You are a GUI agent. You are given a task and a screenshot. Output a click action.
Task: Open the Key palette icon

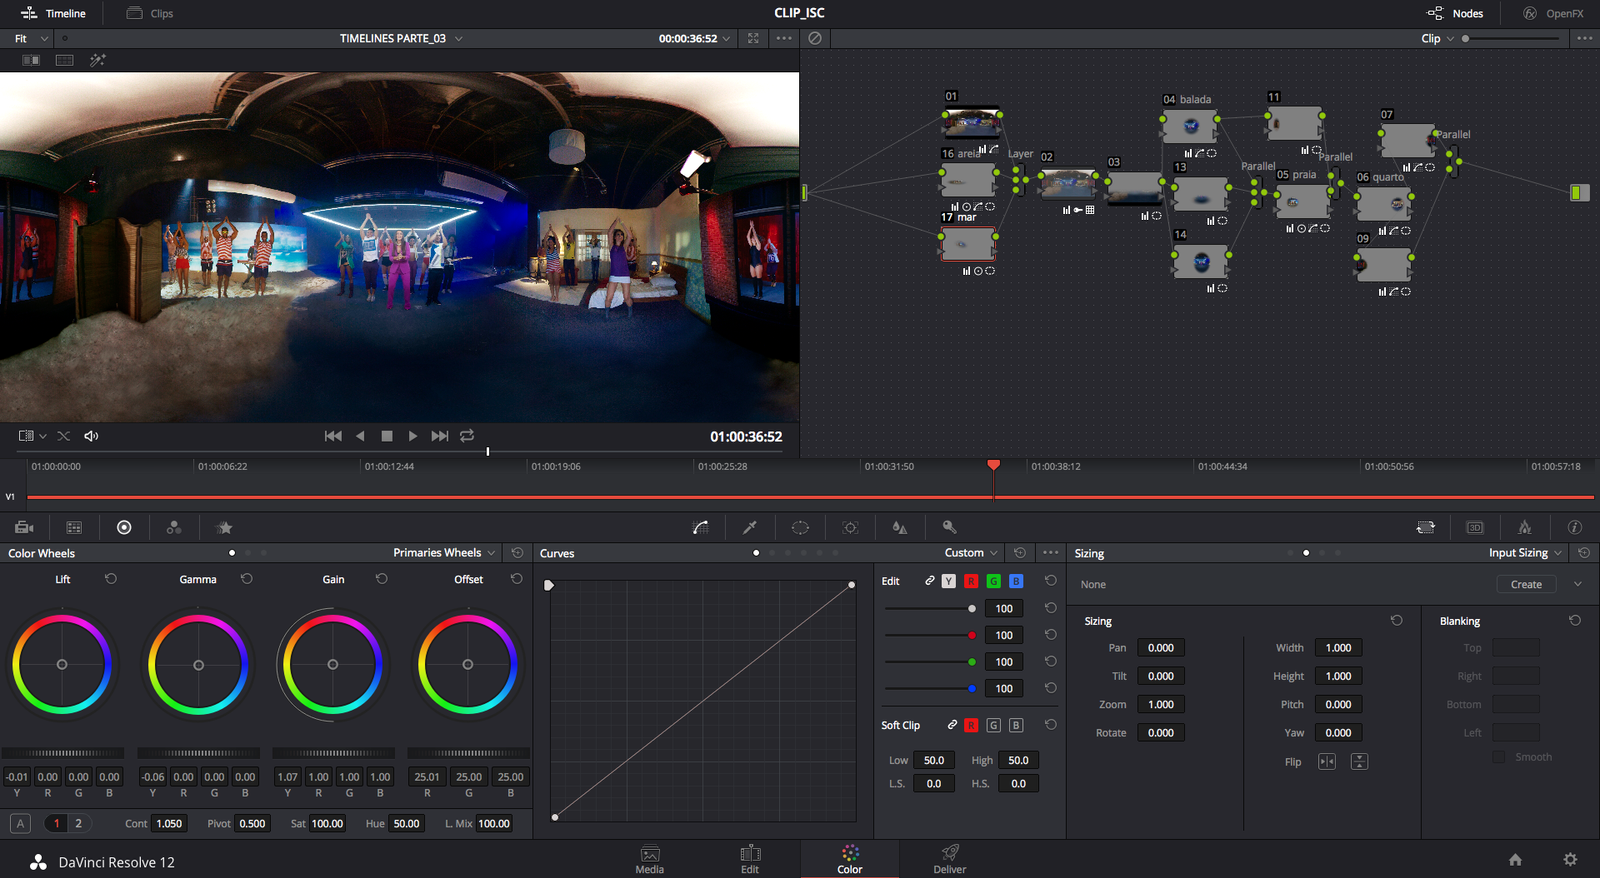coord(949,527)
